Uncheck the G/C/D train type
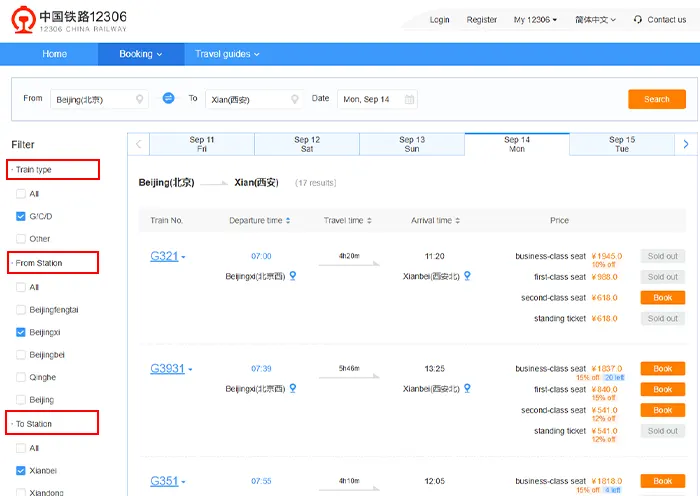This screenshot has height=496, width=700. [x=21, y=217]
